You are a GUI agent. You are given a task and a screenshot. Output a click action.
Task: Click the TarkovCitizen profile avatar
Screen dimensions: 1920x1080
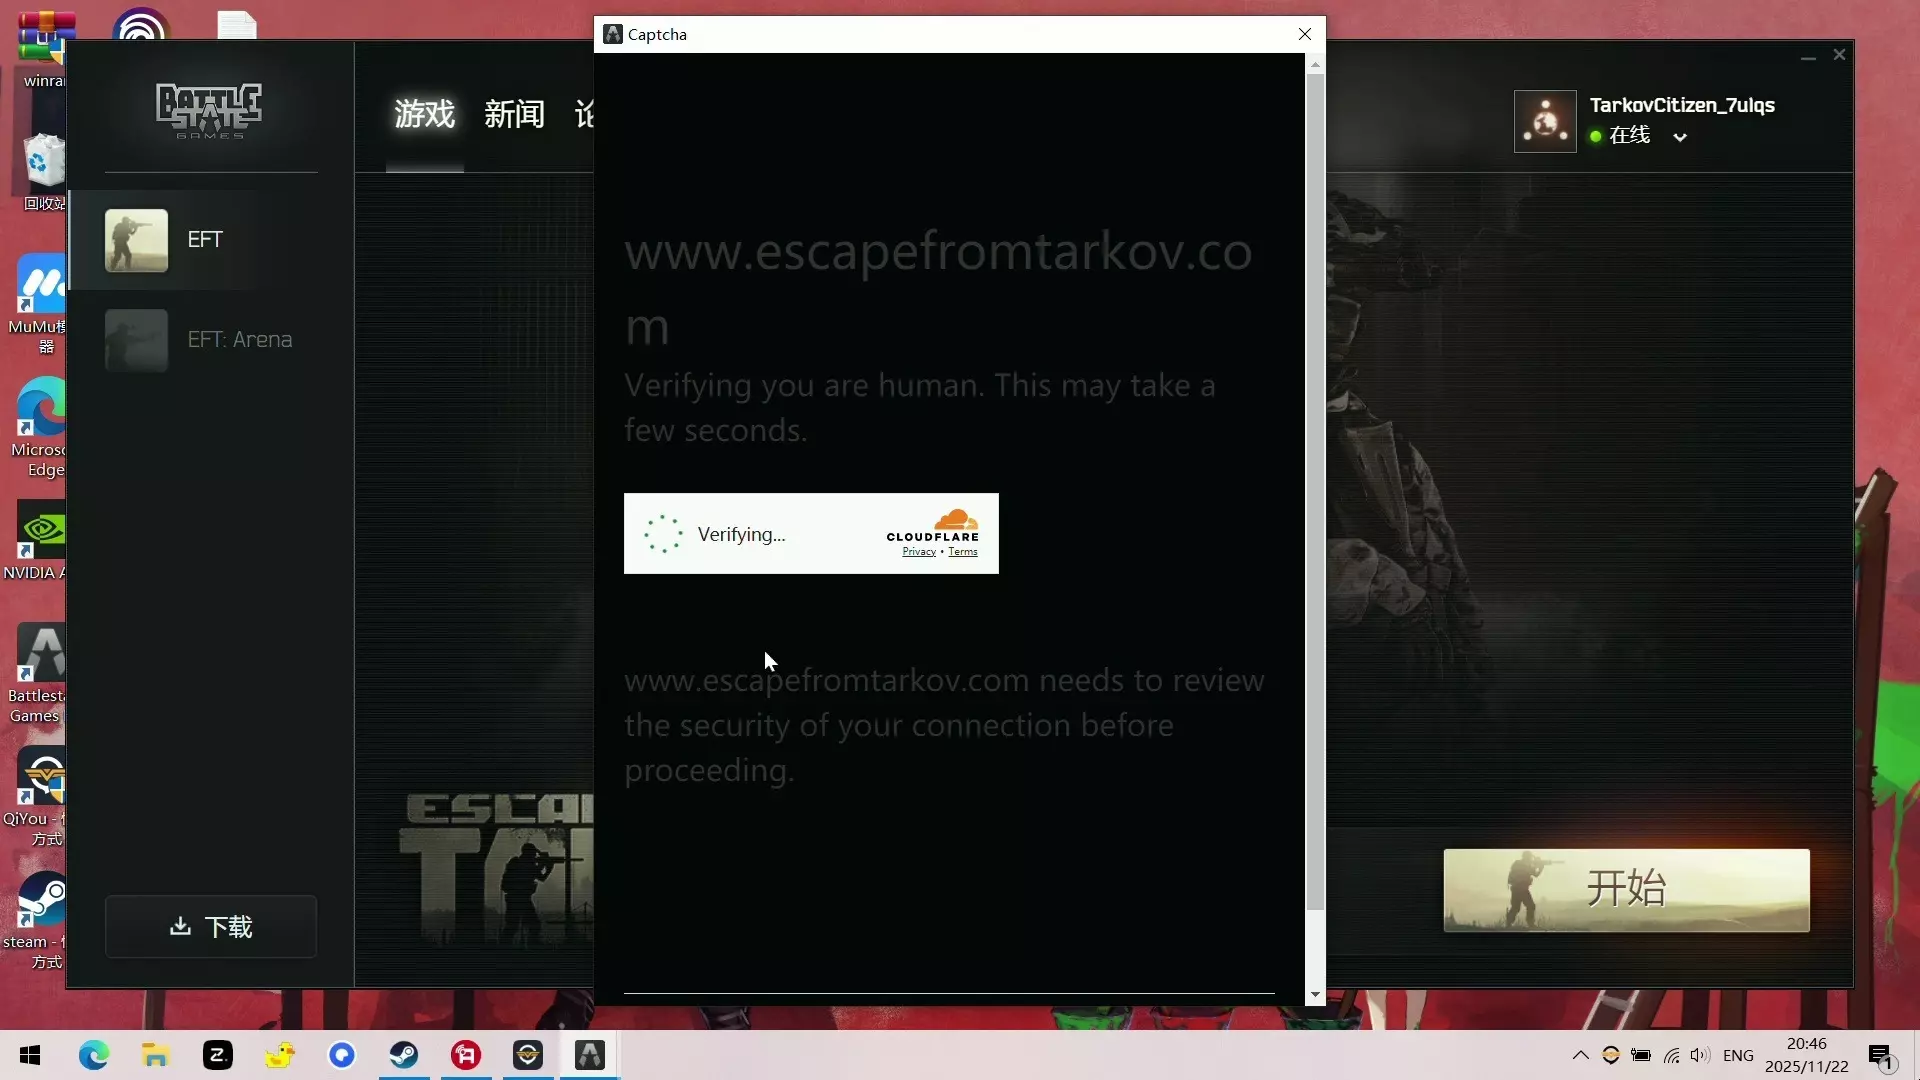[x=1545, y=121]
